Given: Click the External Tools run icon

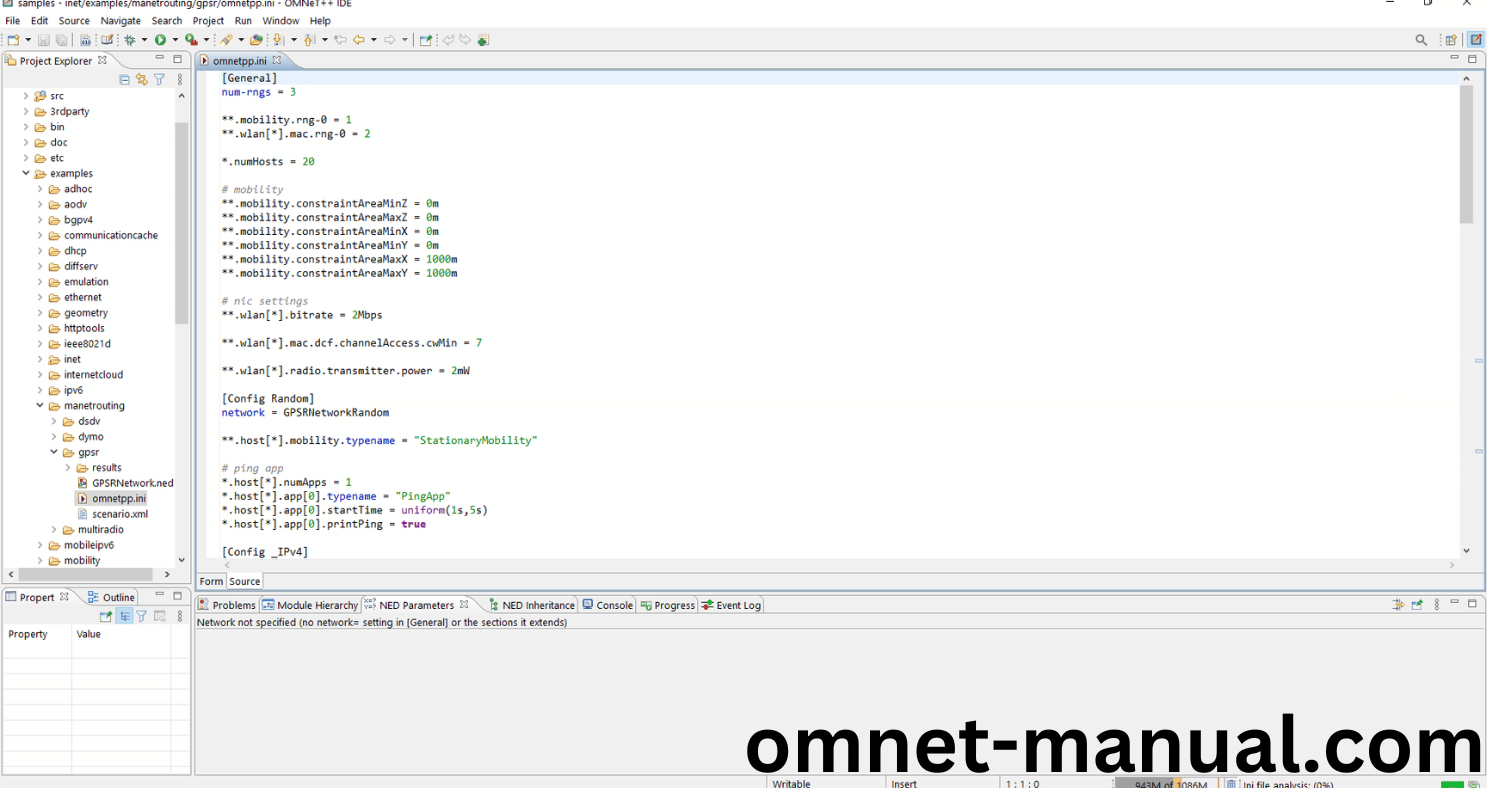Looking at the screenshot, I should [191, 40].
